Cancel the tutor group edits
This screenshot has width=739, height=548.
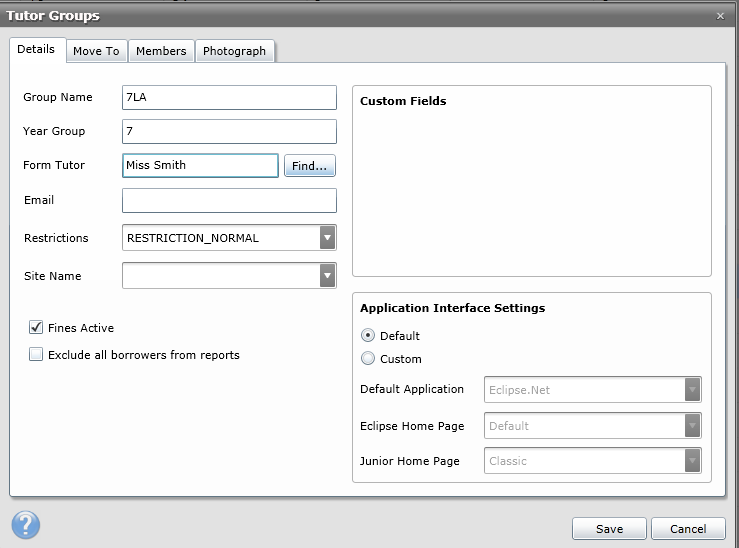pyautogui.click(x=688, y=529)
